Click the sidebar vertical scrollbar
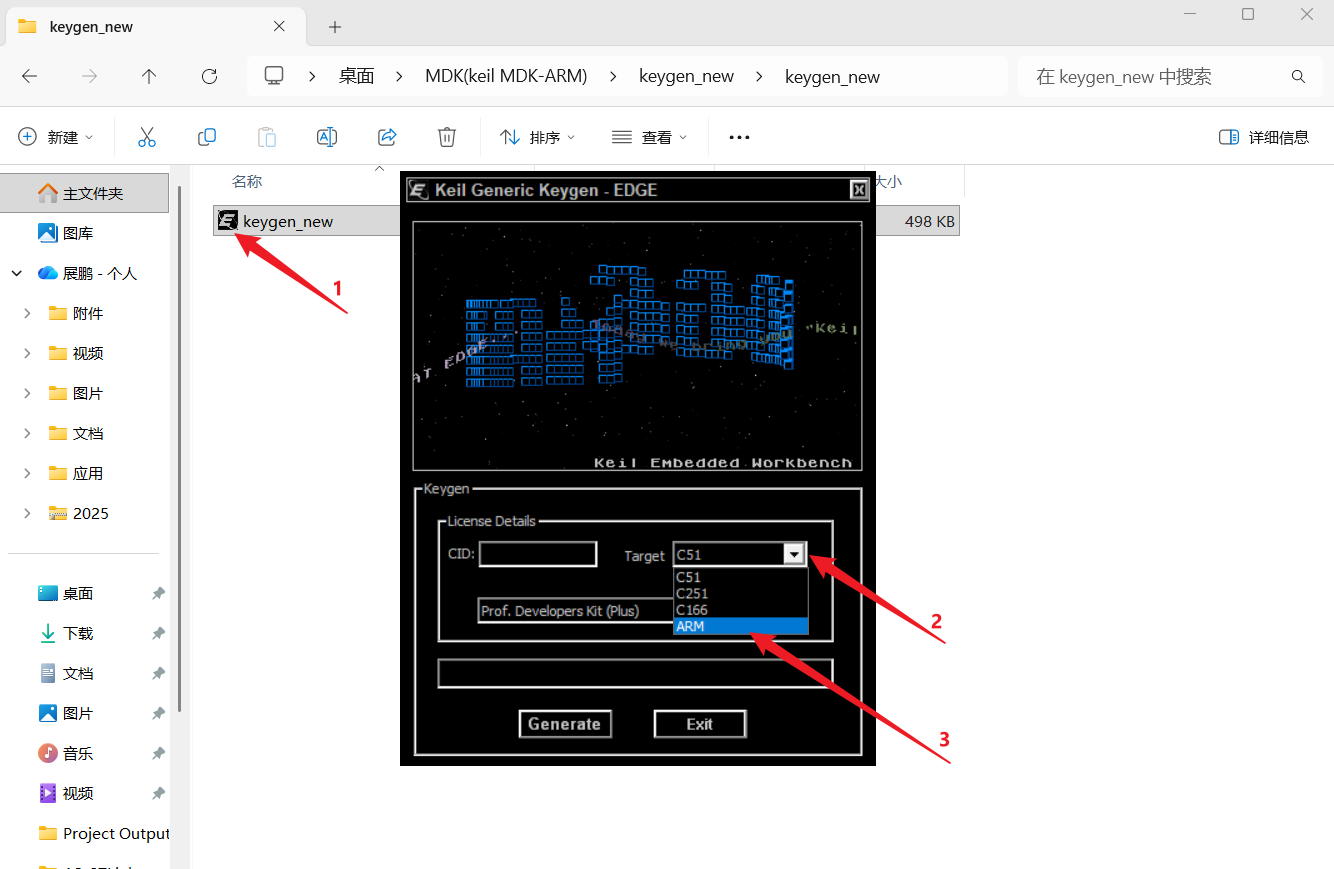The image size is (1334, 869). (180, 448)
